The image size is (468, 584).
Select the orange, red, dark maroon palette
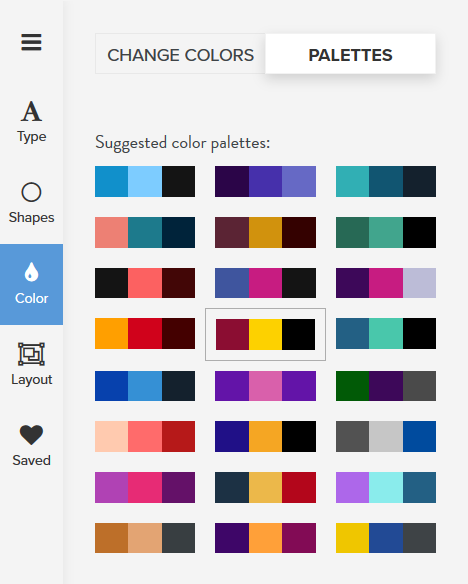[x=145, y=333]
